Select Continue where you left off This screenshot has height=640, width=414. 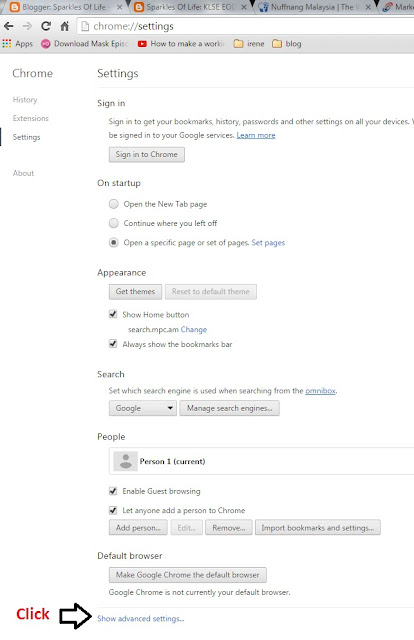tap(114, 223)
